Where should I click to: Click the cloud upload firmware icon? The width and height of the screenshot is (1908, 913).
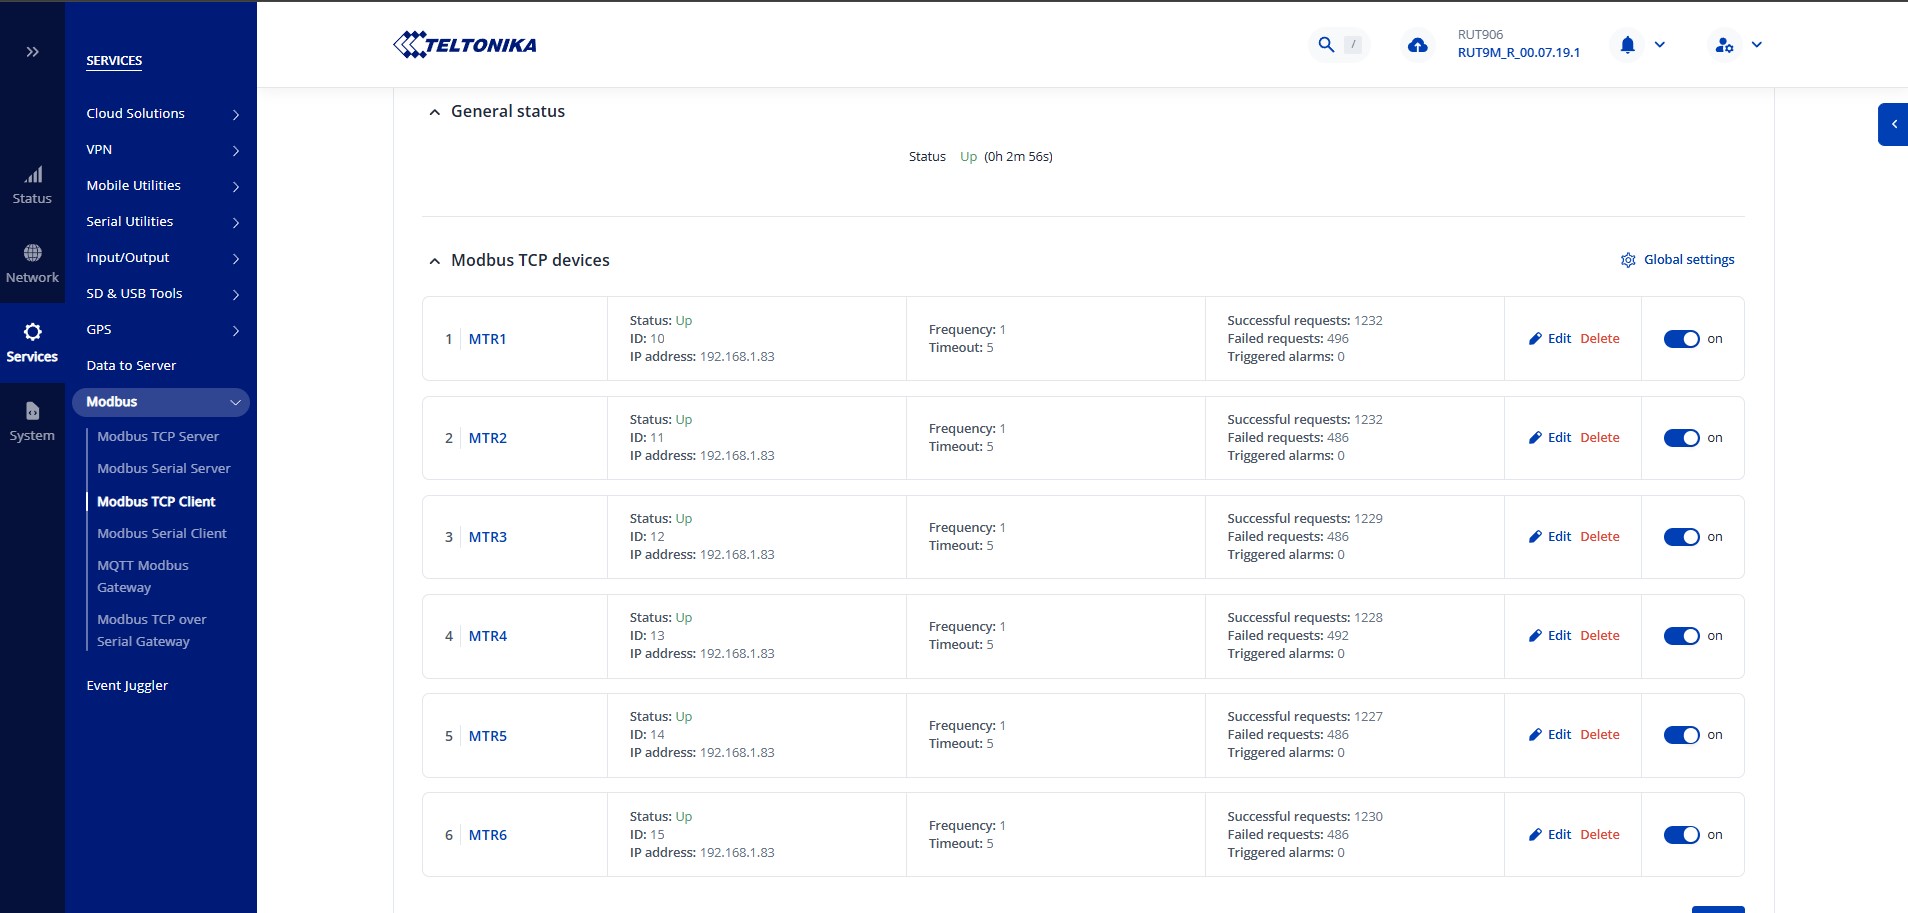1417,45
